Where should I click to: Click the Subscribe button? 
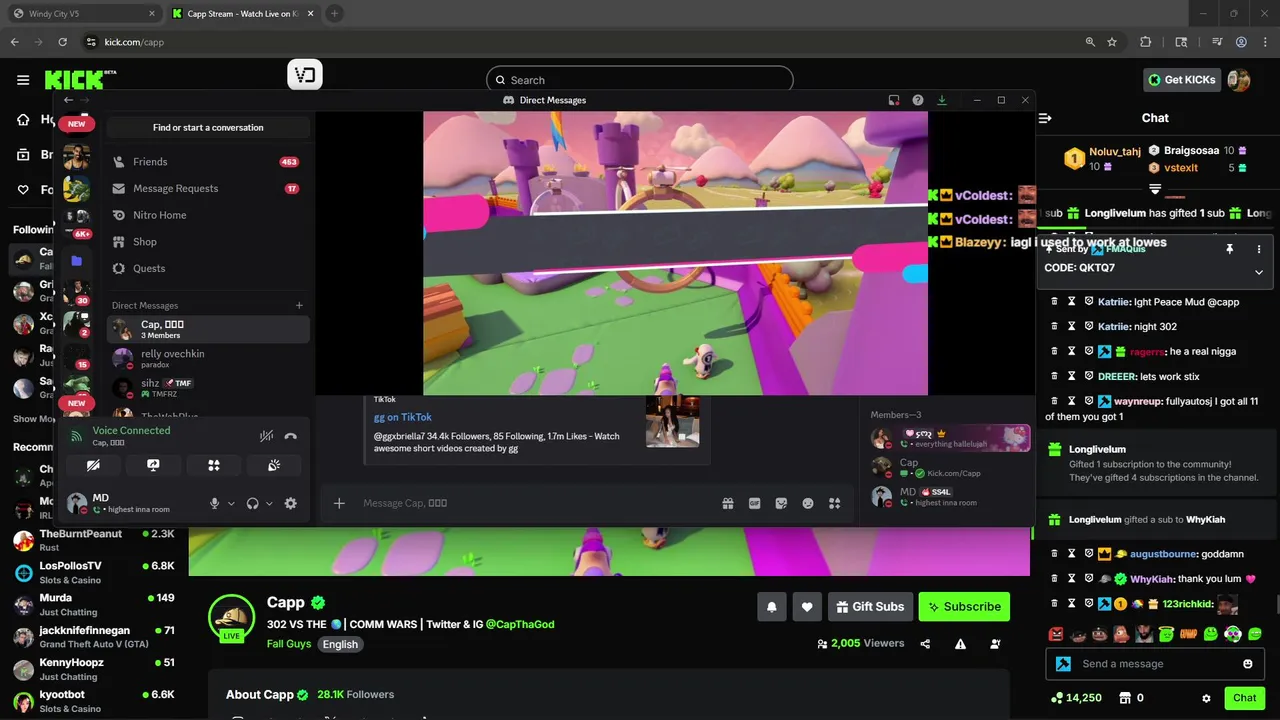964,606
